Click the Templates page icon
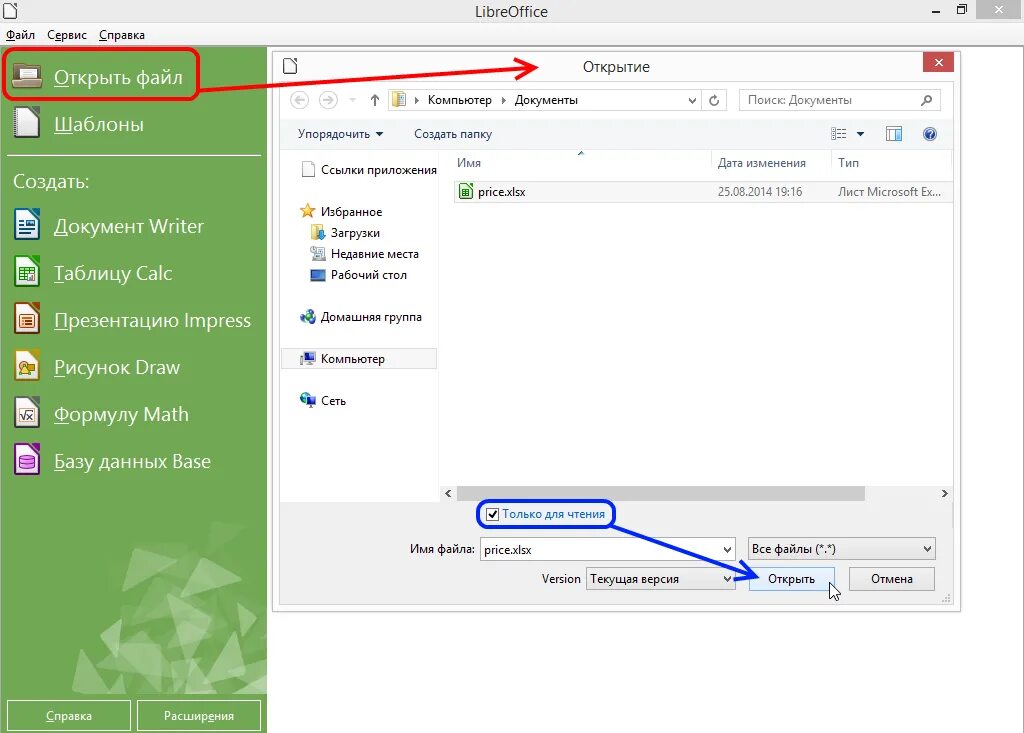This screenshot has height=733, width=1024. pyautogui.click(x=27, y=123)
